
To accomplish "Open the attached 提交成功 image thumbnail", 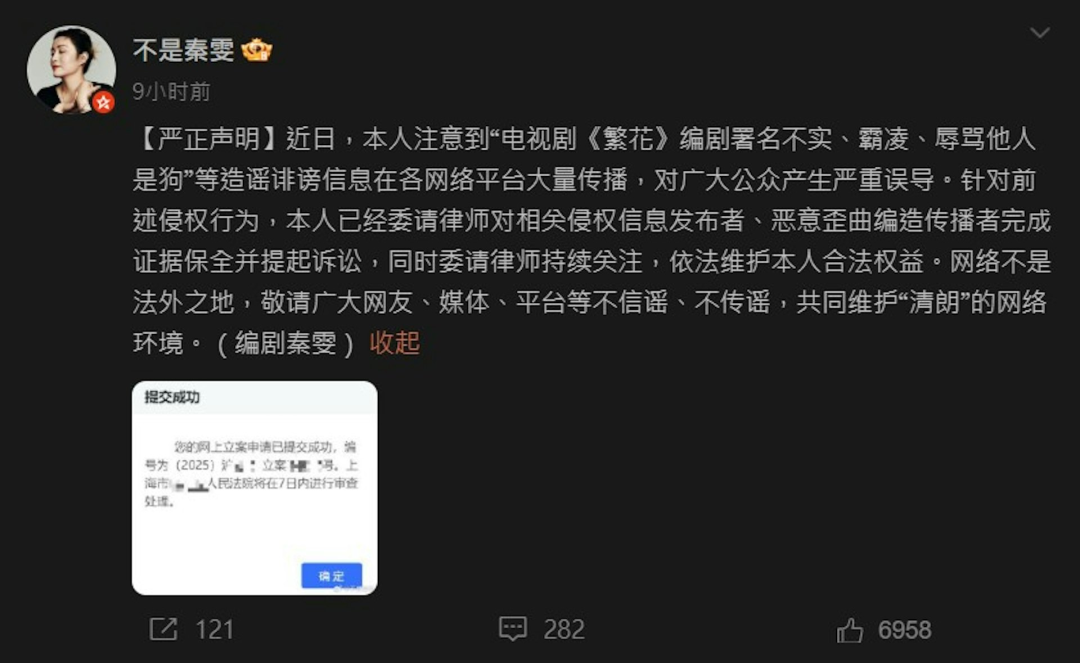I will [x=255, y=488].
